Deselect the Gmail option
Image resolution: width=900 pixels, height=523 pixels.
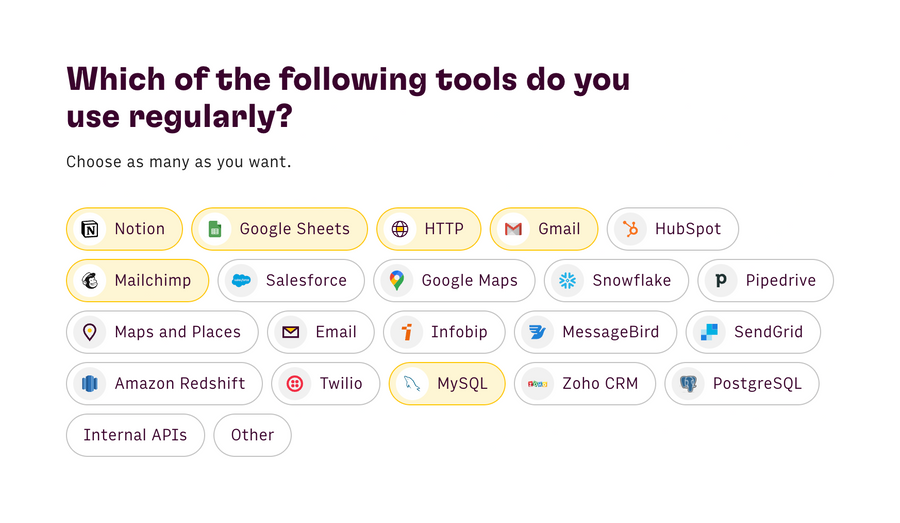pyautogui.click(x=543, y=229)
